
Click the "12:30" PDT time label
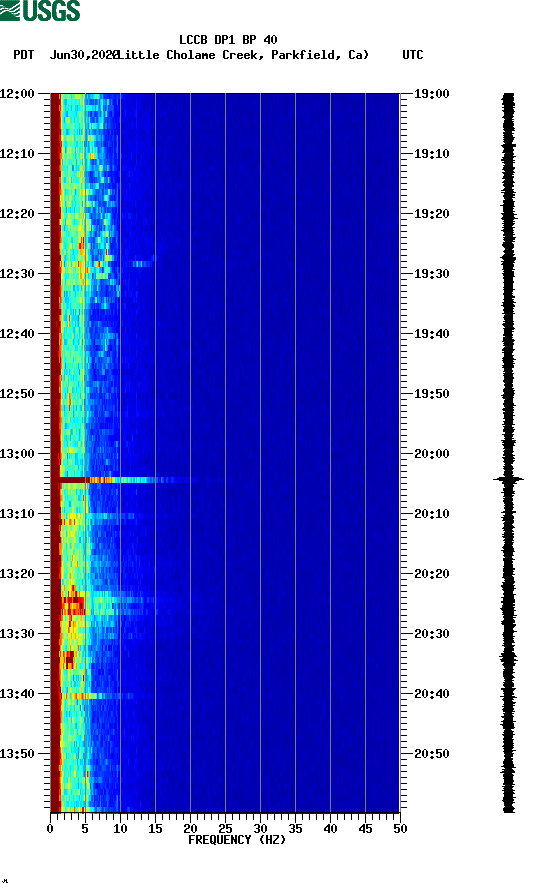point(17,274)
